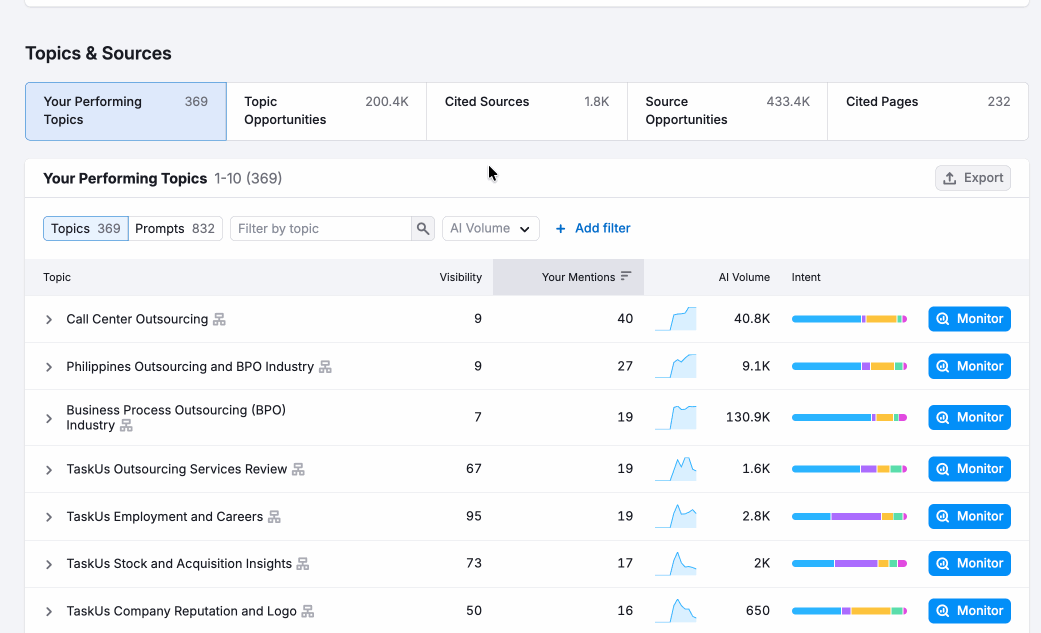Expand the TaskUs Company Reputation and Logo row
Viewport: 1041px width, 633px height.
(x=48, y=611)
